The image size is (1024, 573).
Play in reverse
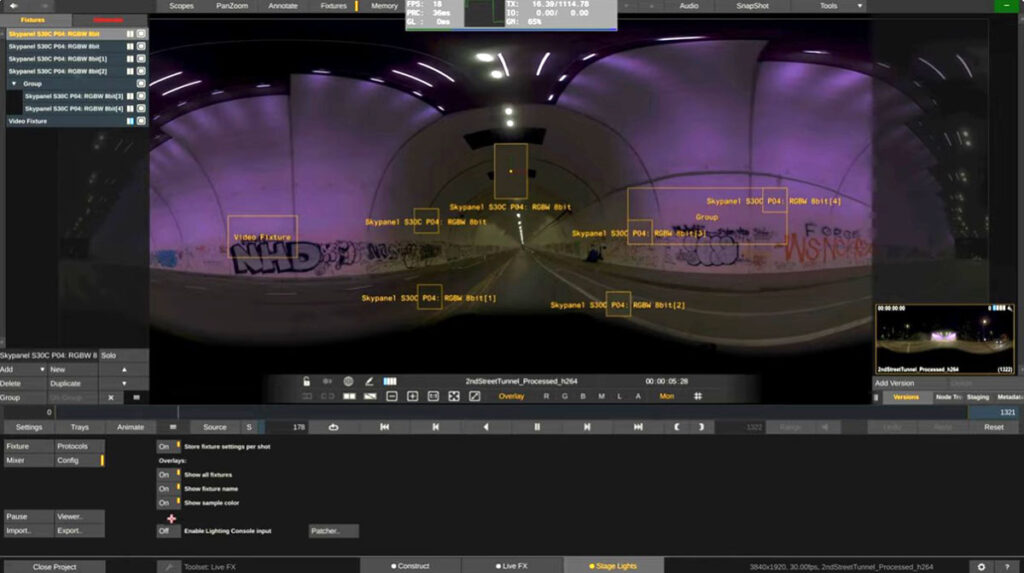coord(485,427)
